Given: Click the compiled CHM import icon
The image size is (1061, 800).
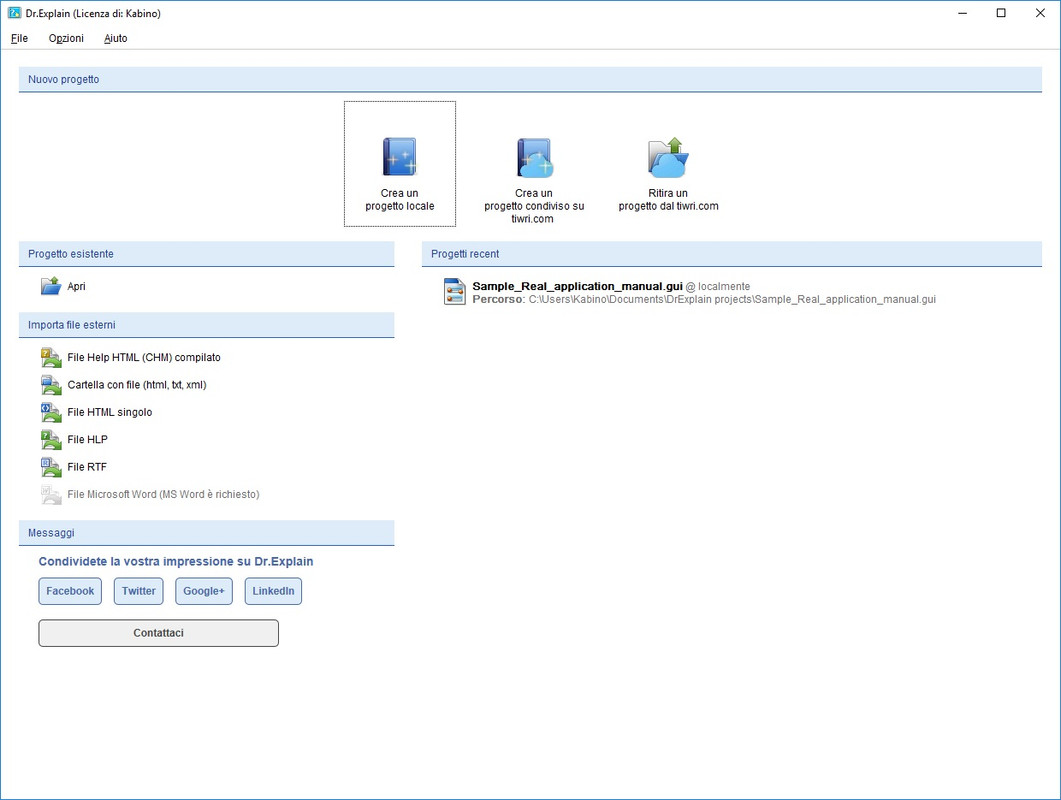Looking at the screenshot, I should [51, 357].
